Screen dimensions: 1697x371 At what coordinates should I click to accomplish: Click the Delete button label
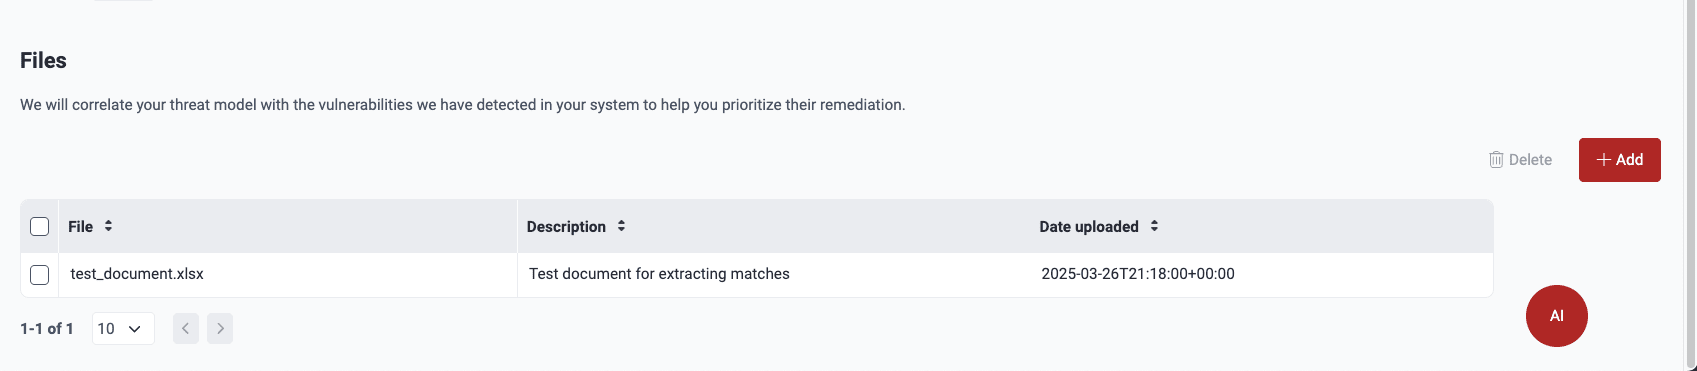[1530, 160]
